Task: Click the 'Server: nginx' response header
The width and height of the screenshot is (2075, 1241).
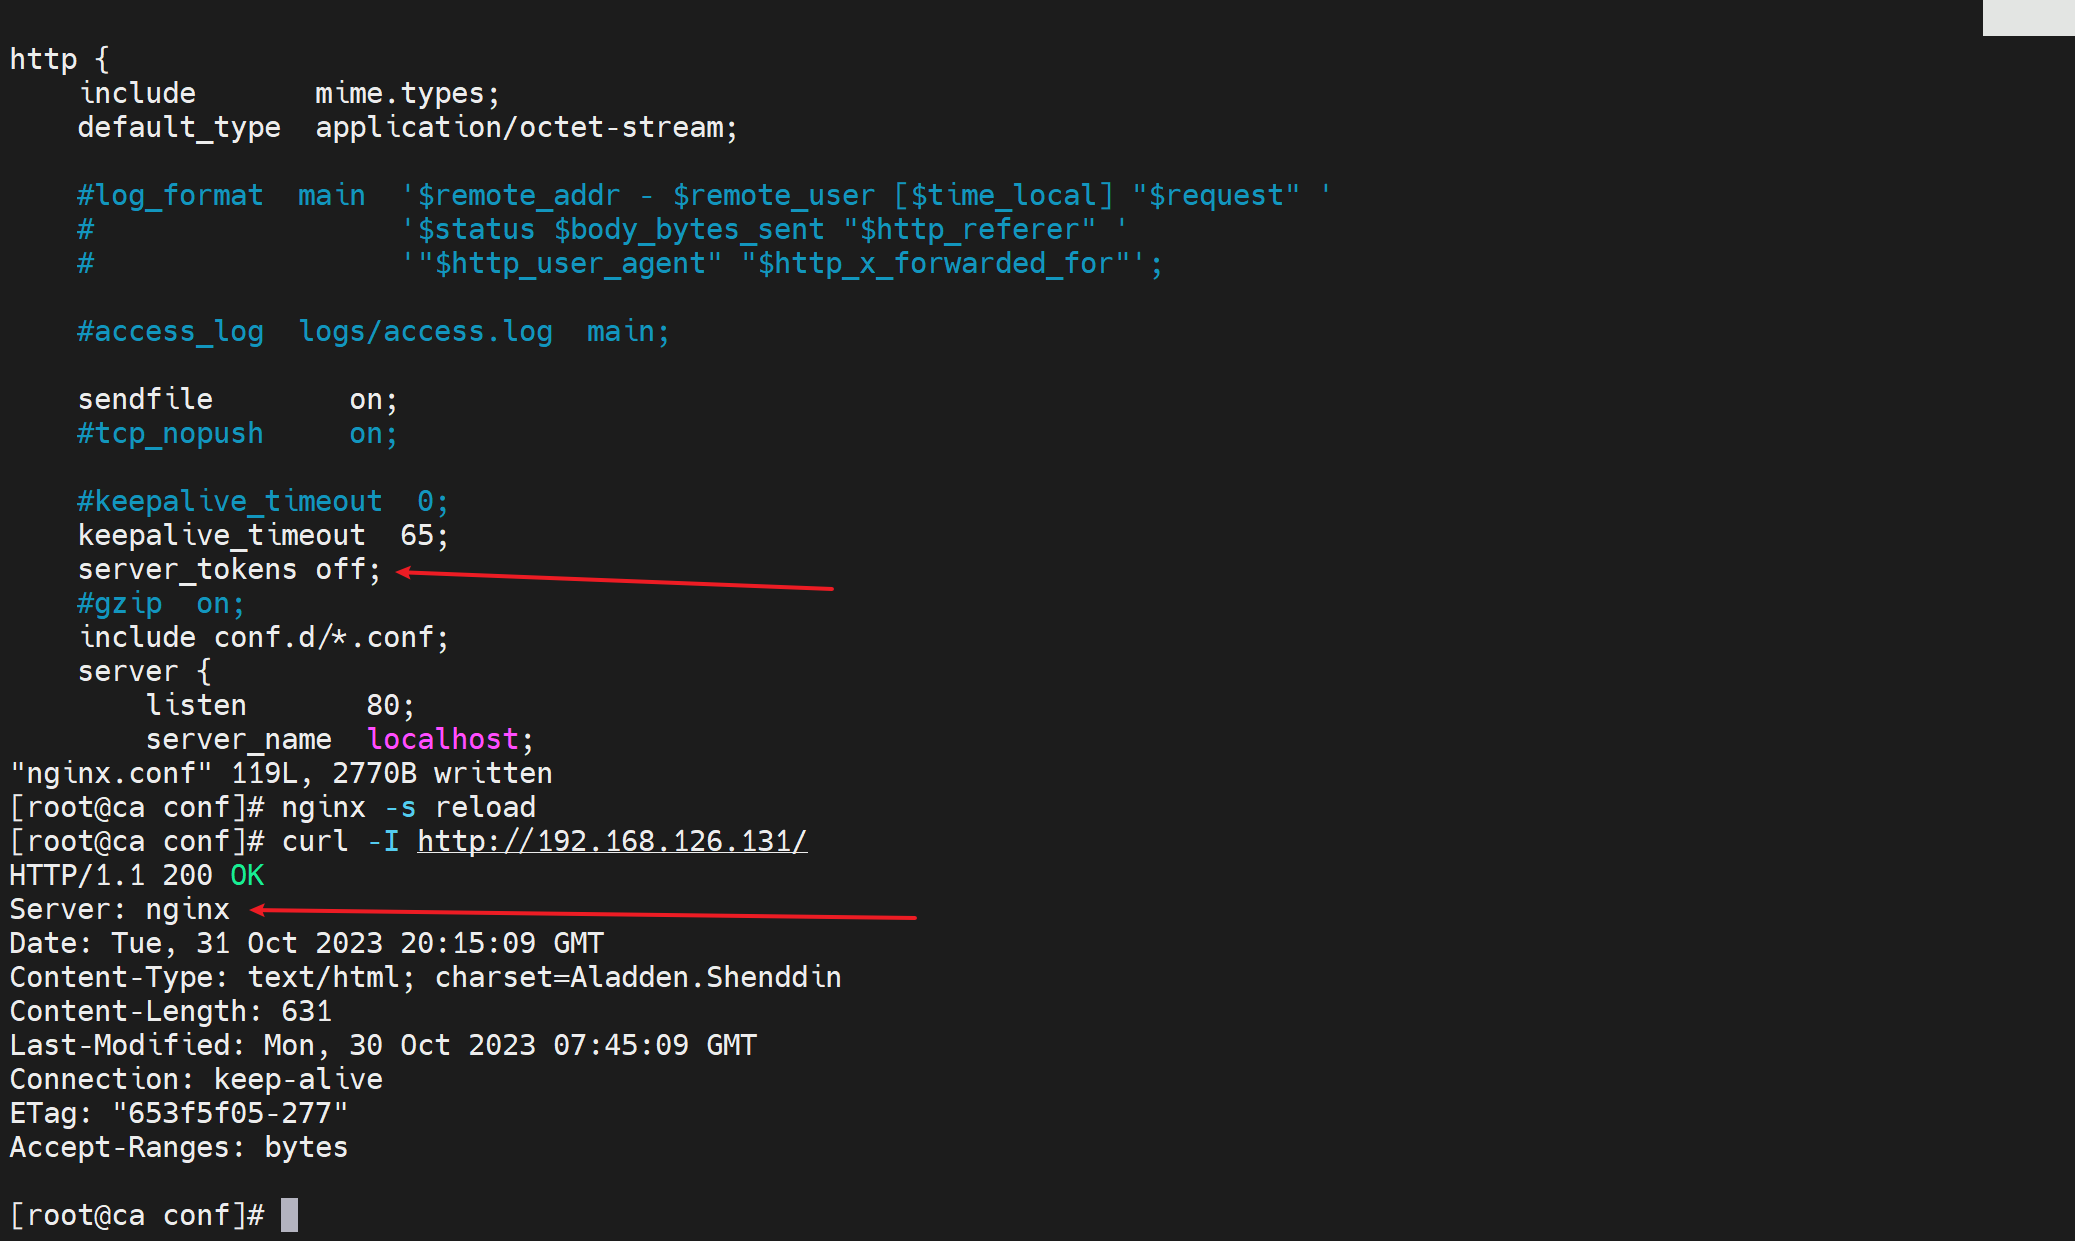Action: click(119, 909)
